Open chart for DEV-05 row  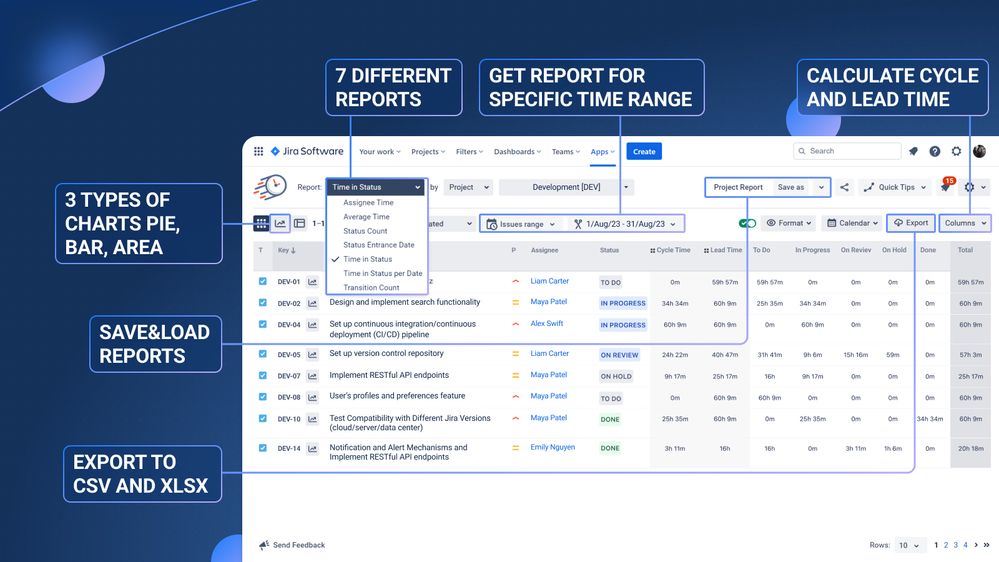click(312, 355)
